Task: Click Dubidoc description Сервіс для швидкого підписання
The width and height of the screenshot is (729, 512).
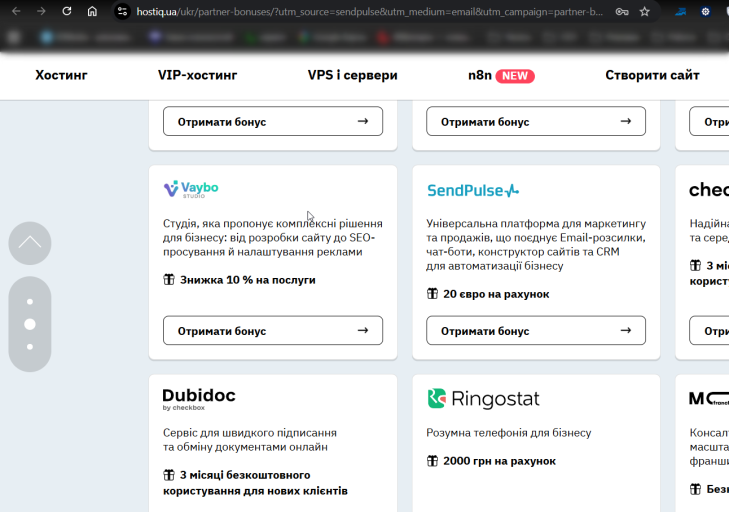Action: [x=250, y=440]
